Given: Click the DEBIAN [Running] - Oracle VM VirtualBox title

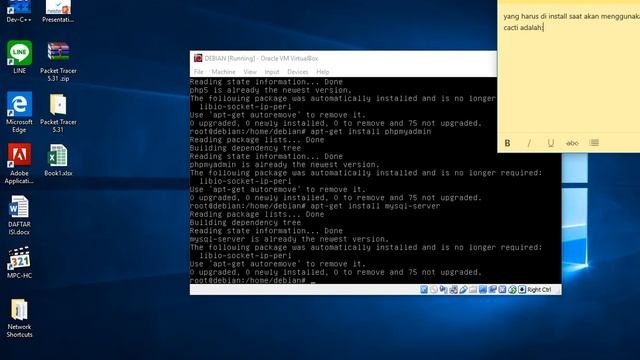Looking at the screenshot, I should pyautogui.click(x=261, y=58).
